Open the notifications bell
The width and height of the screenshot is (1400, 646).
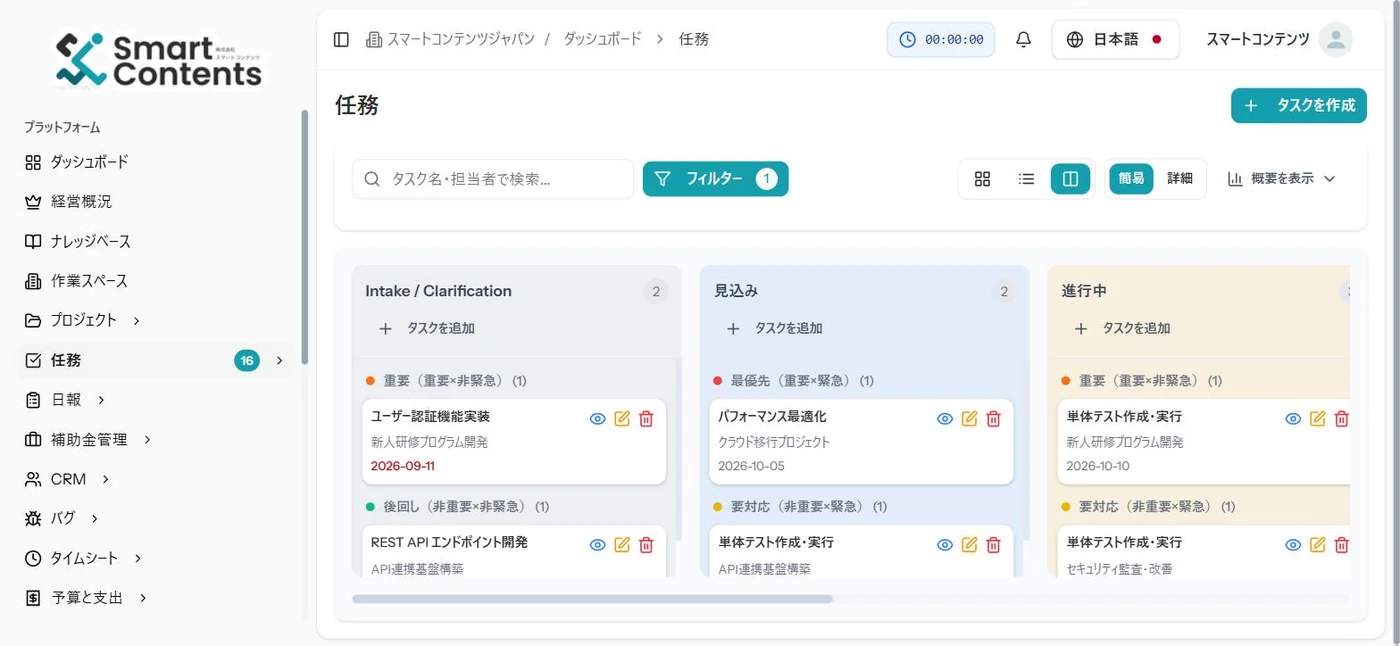pyautogui.click(x=1023, y=40)
